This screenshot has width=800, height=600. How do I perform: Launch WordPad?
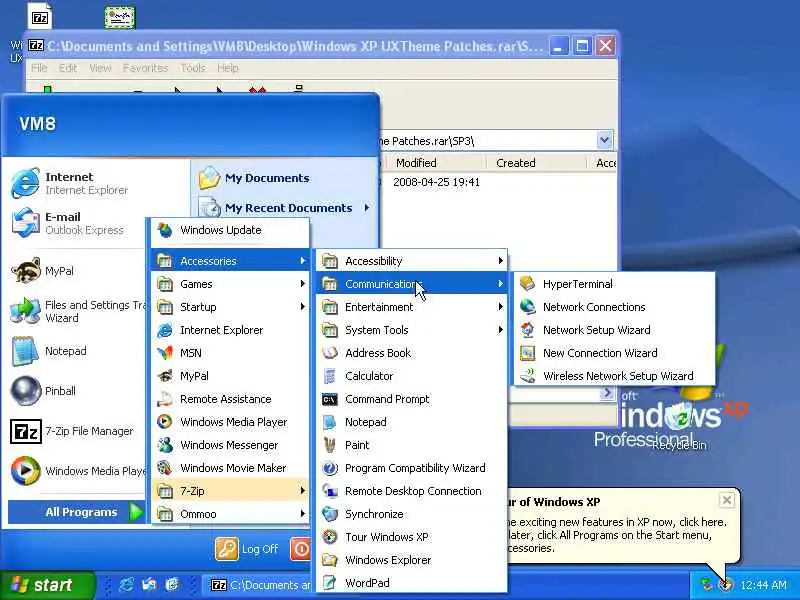pos(412,583)
